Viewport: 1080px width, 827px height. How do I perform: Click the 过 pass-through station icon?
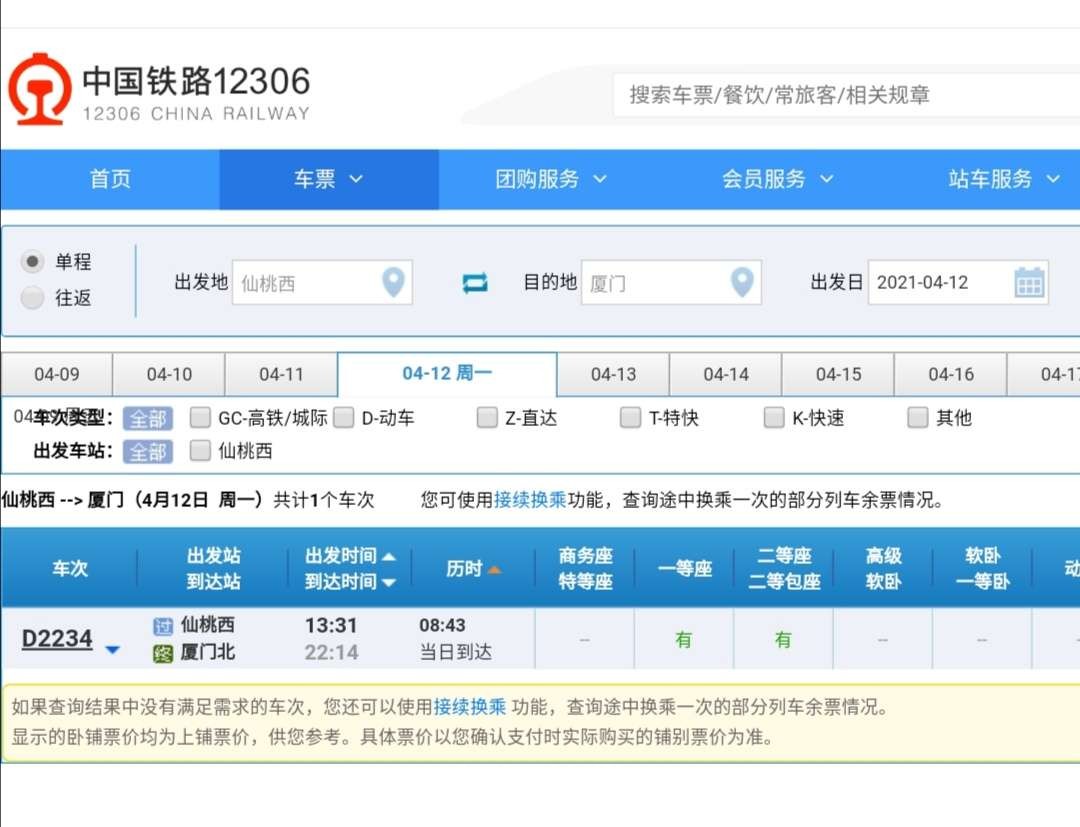pos(163,626)
